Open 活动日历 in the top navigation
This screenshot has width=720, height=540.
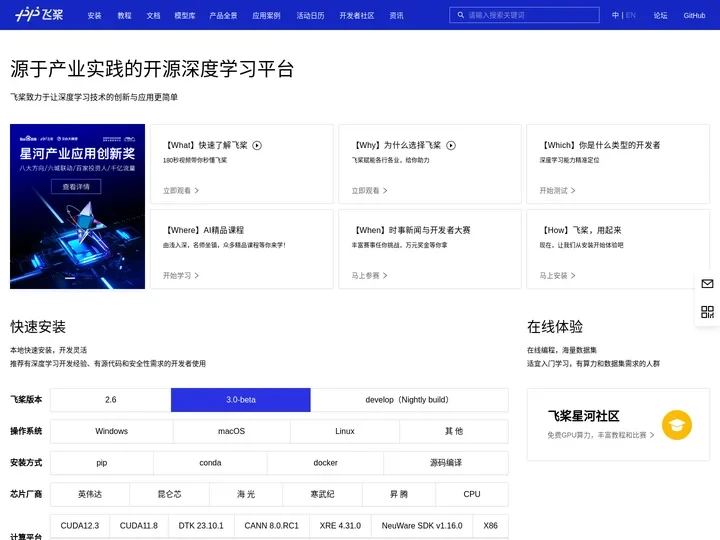click(310, 16)
